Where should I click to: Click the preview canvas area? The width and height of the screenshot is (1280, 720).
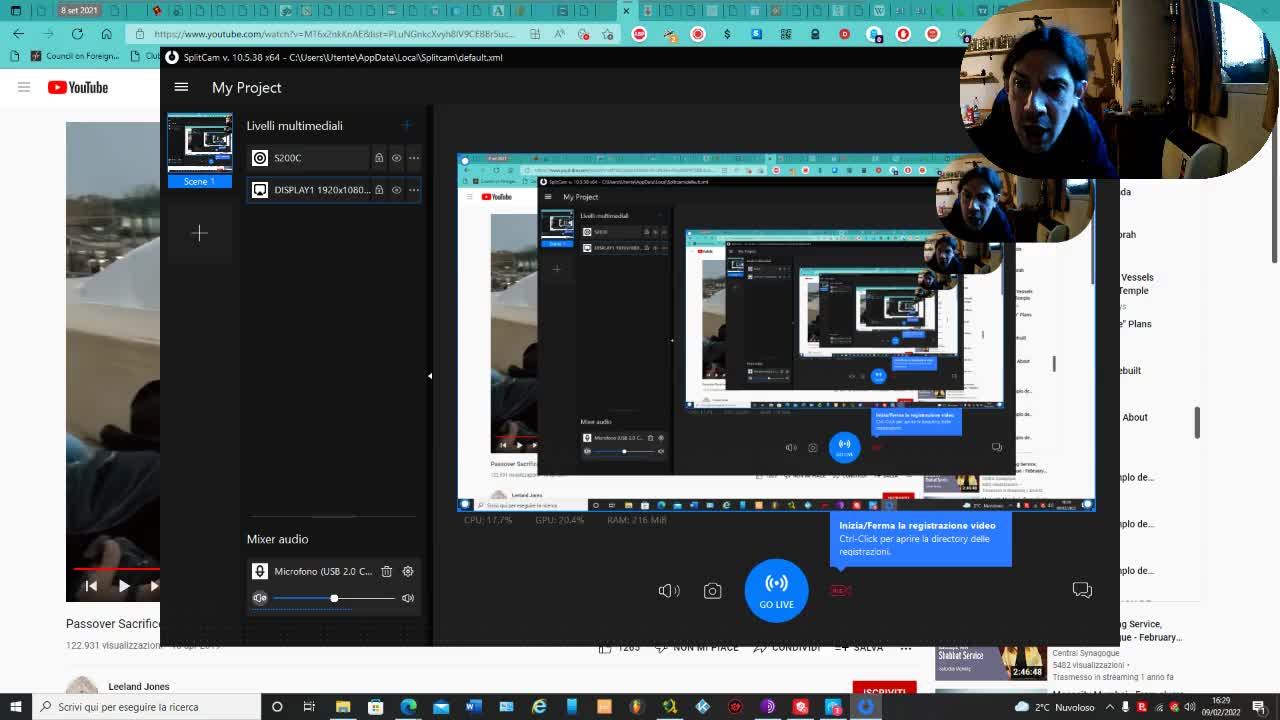(x=776, y=333)
